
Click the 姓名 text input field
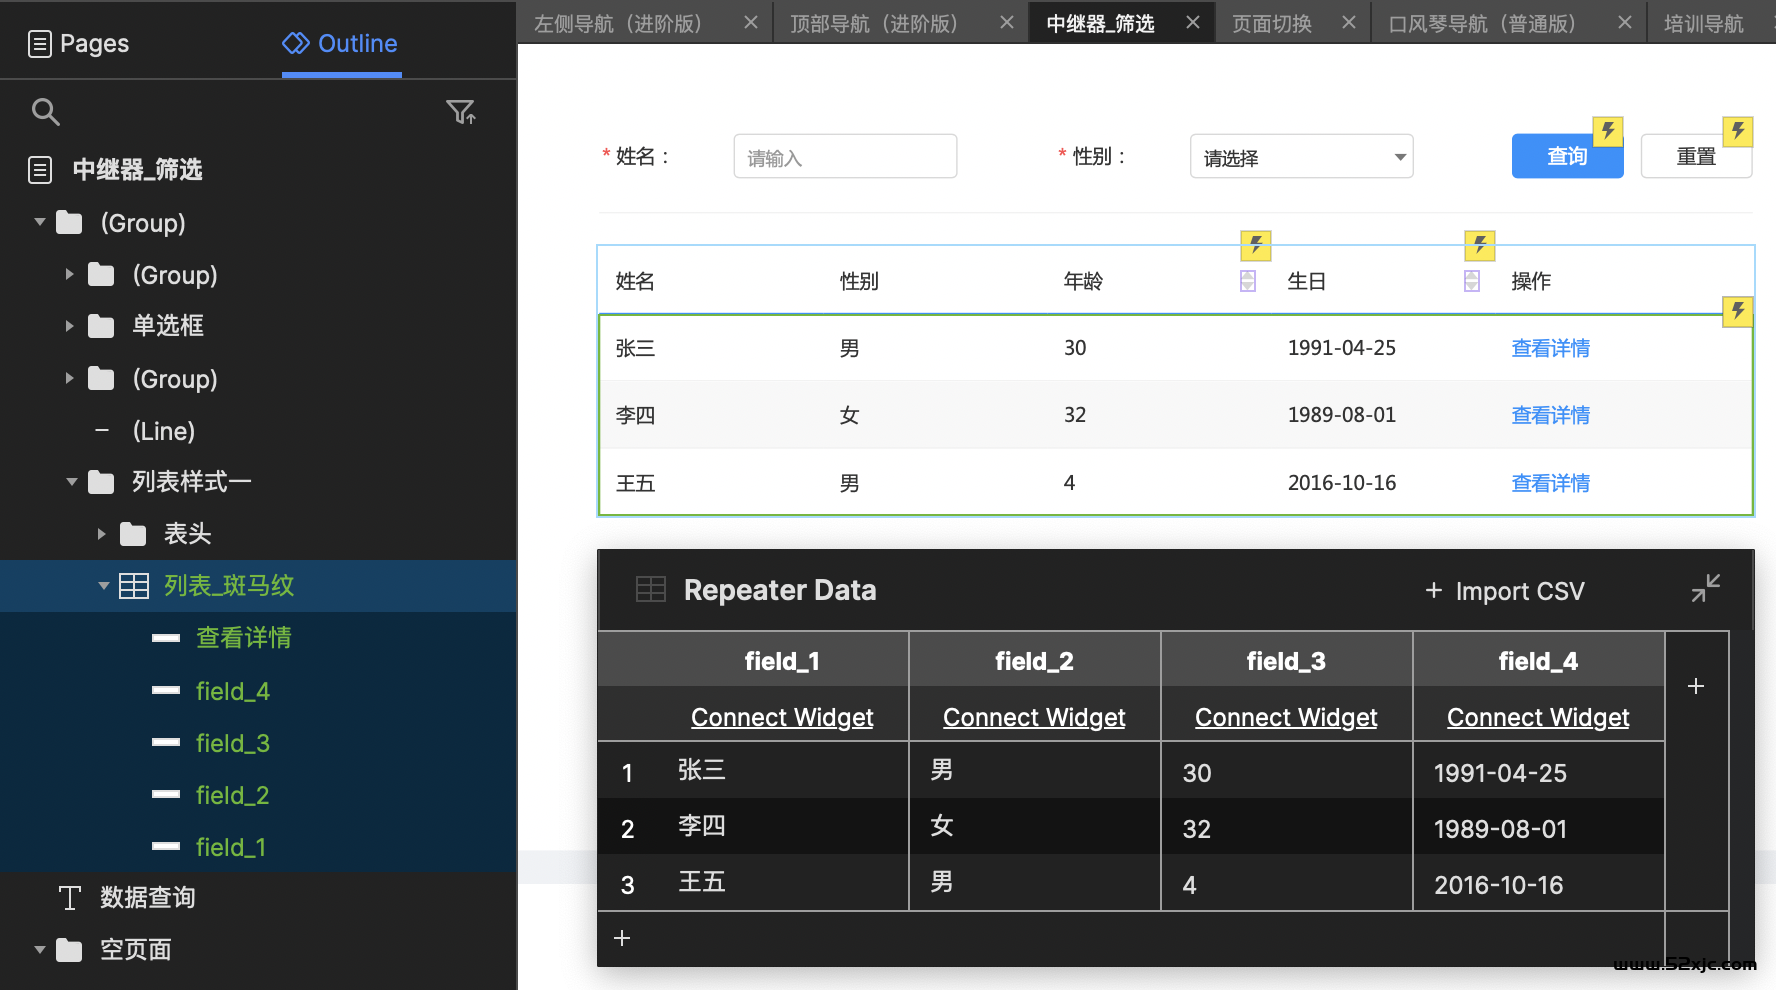(845, 157)
